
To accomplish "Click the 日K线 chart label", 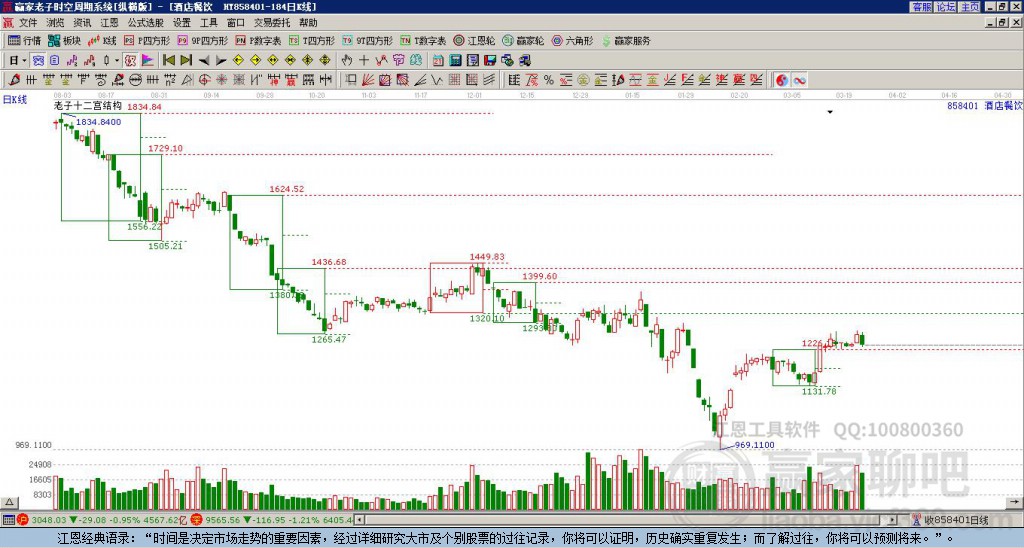I will (x=15, y=100).
